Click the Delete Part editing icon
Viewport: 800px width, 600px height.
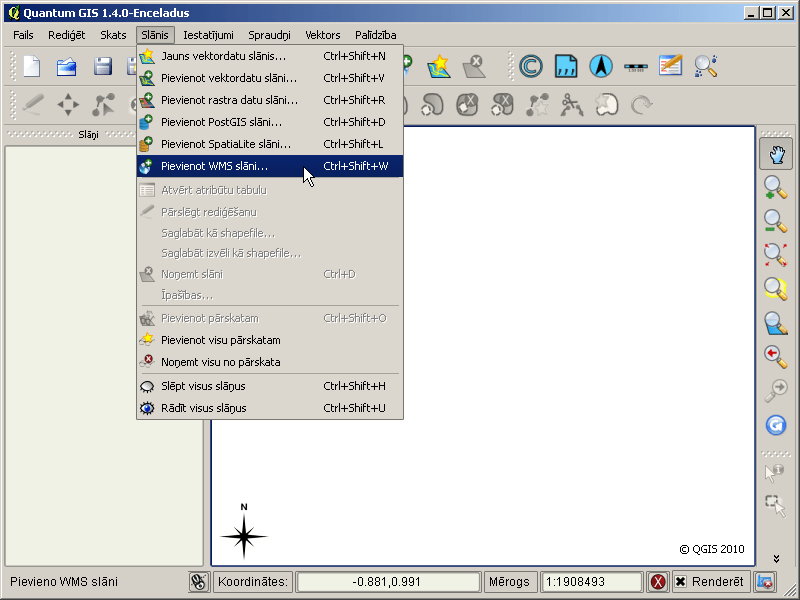(502, 105)
